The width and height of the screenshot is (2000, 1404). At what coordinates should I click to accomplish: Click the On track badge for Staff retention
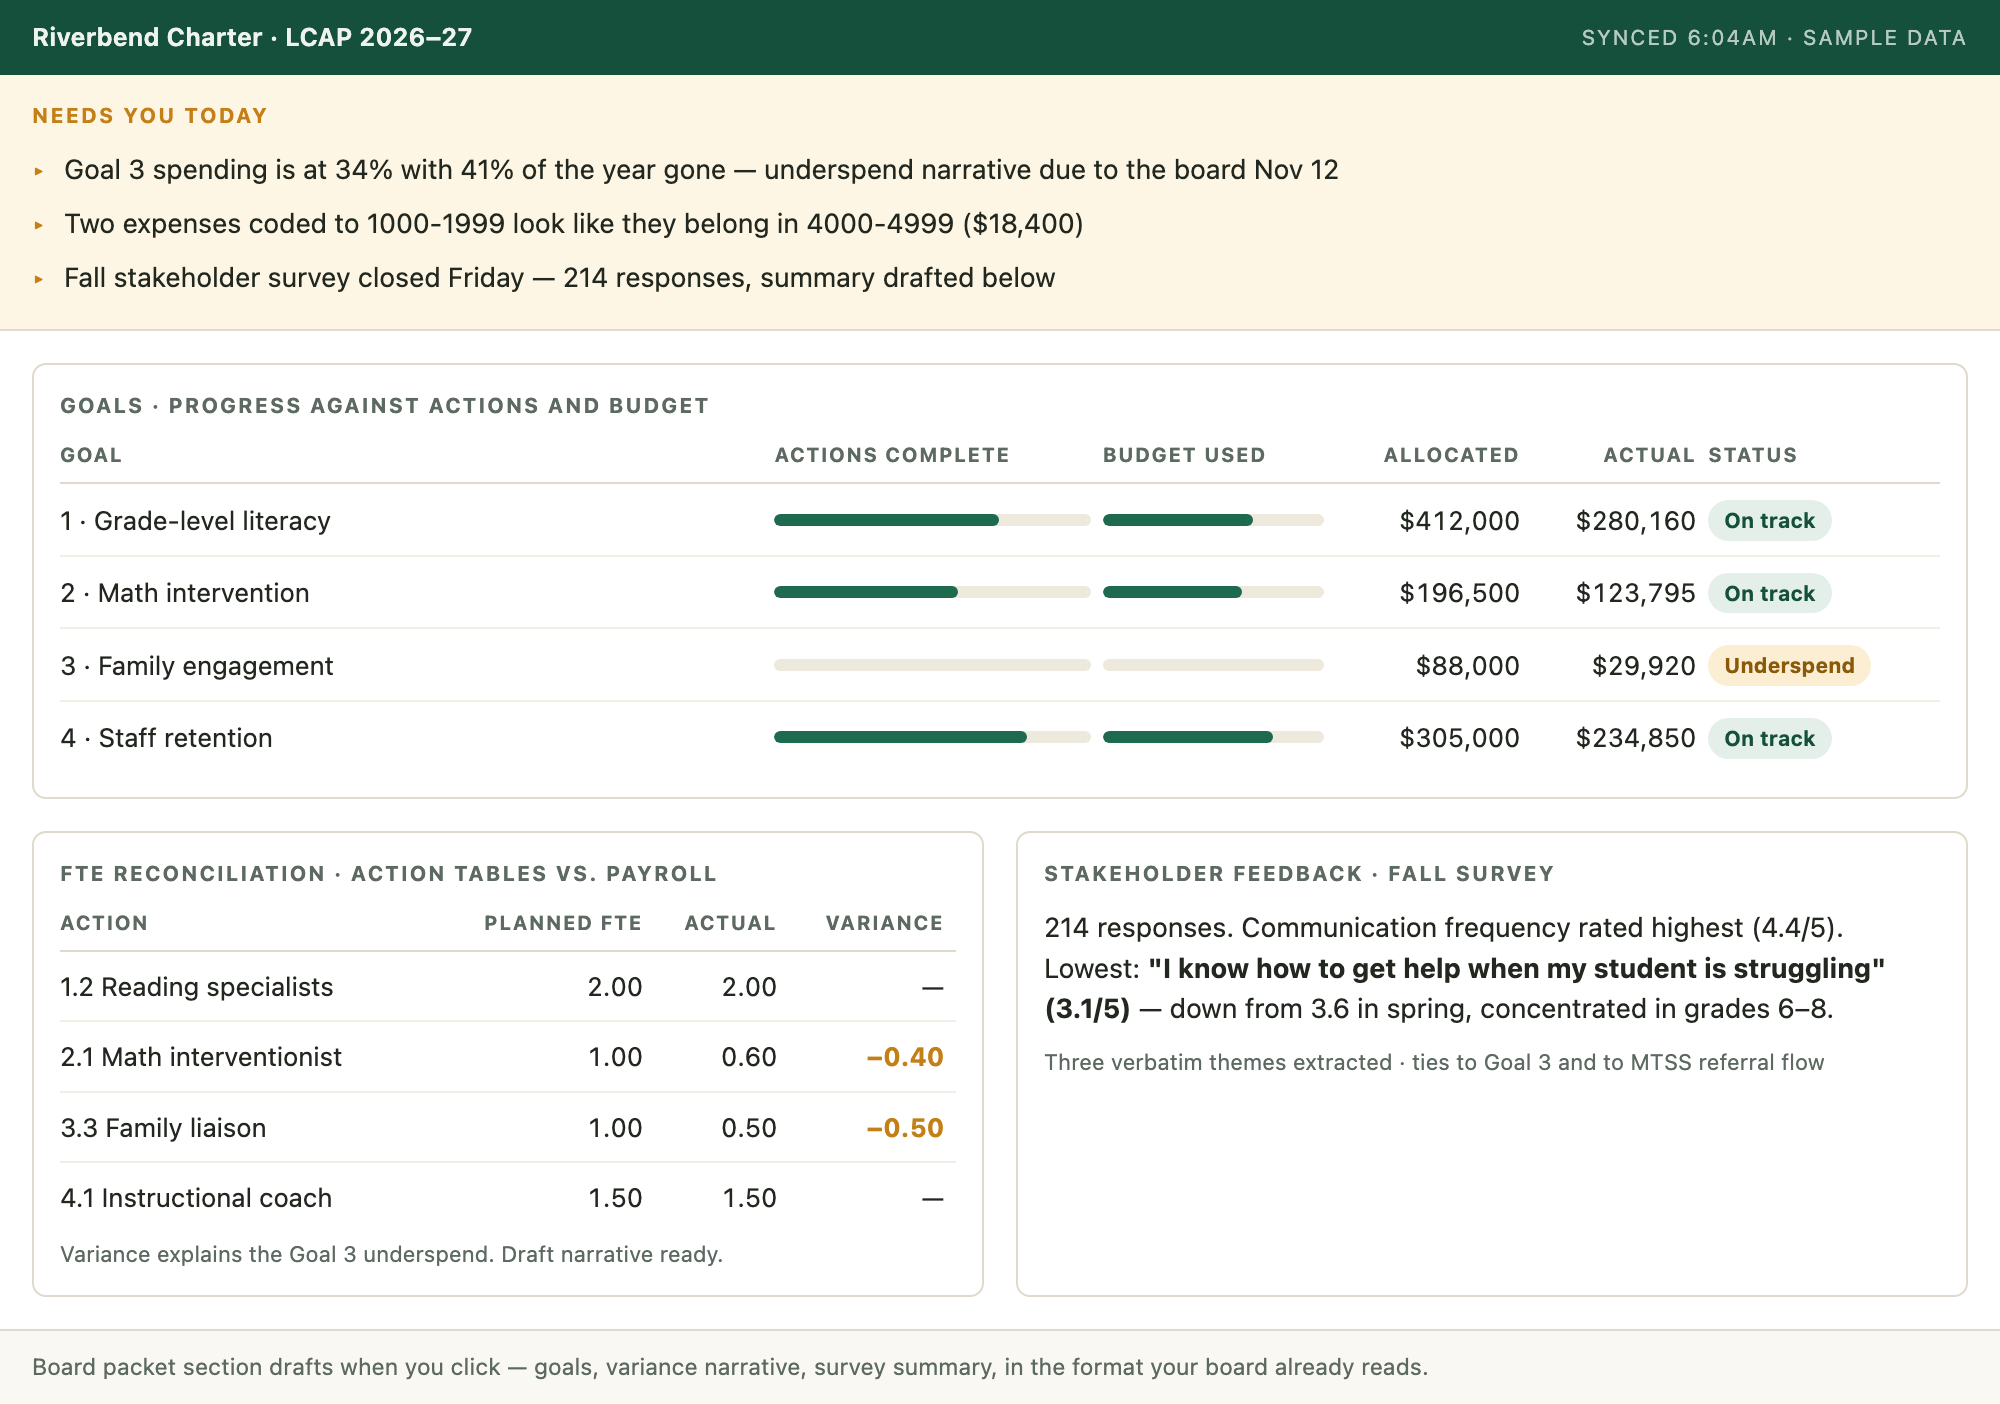tap(1769, 739)
